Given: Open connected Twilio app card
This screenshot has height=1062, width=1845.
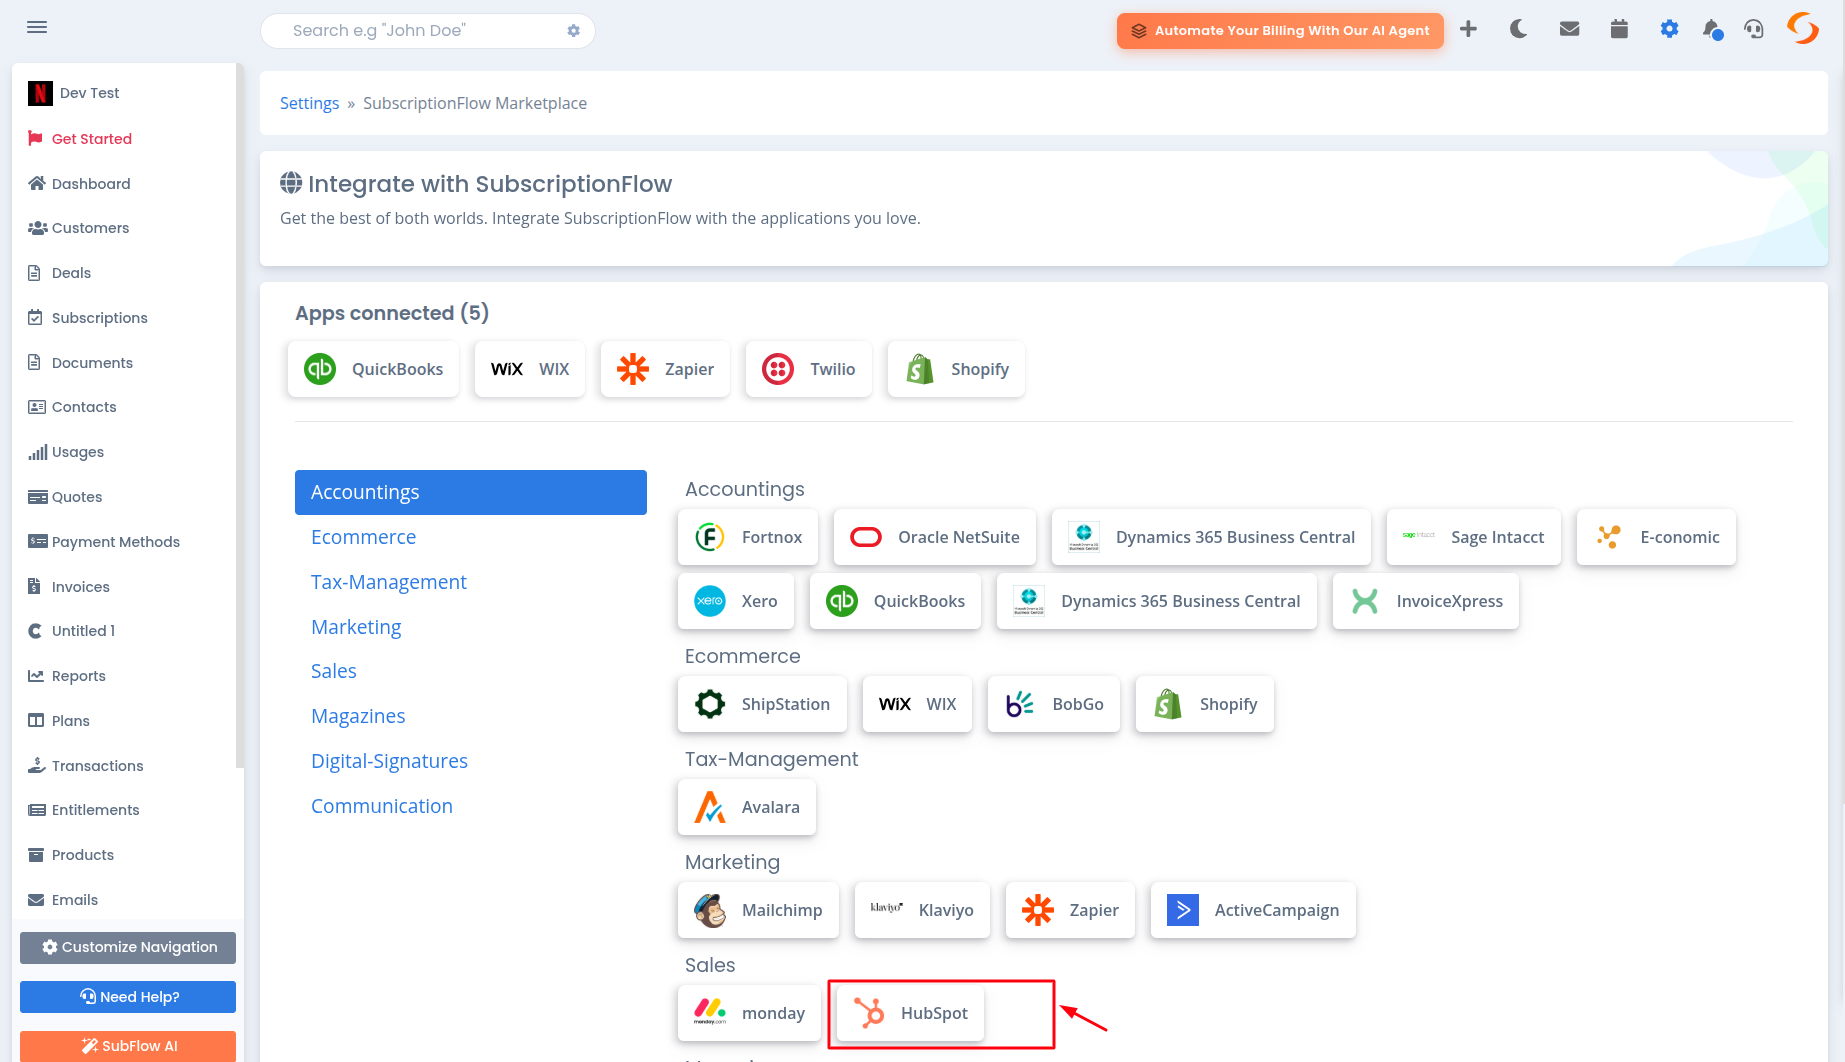Looking at the screenshot, I should point(808,369).
